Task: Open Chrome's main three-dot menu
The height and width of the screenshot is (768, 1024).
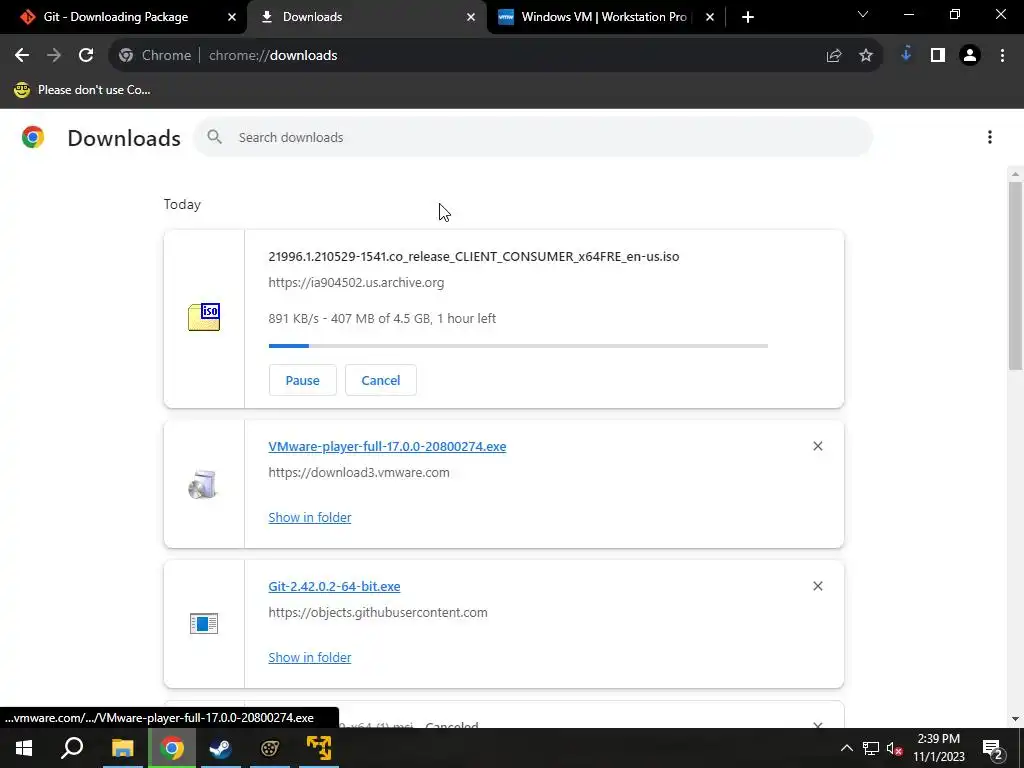Action: pos(1002,56)
